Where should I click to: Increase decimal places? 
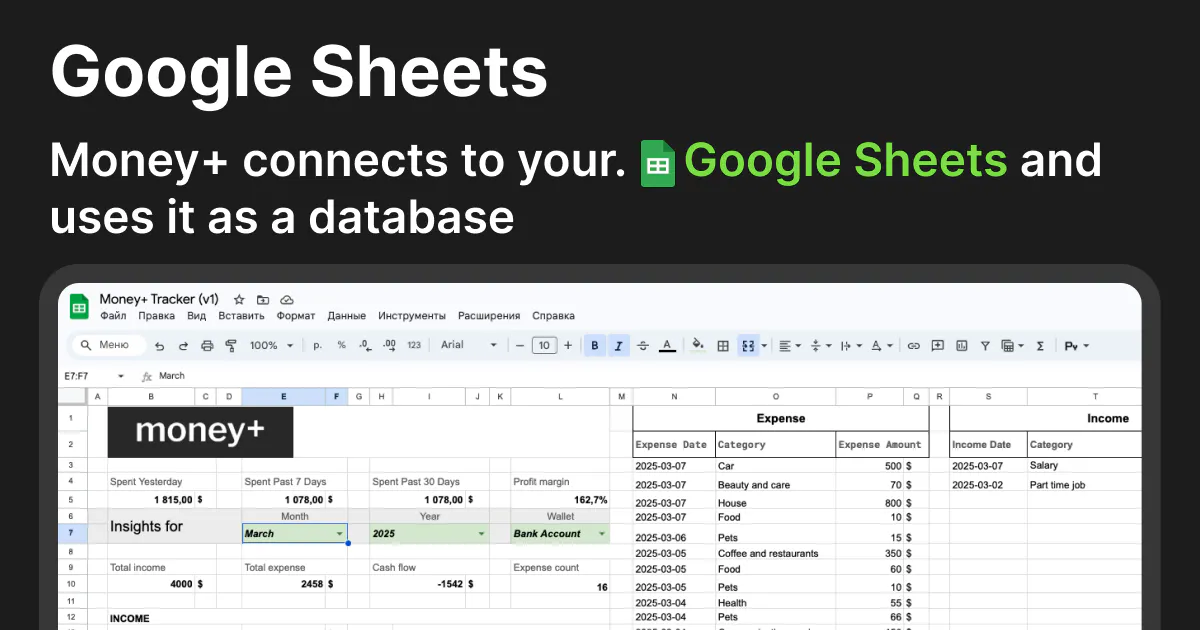389,345
